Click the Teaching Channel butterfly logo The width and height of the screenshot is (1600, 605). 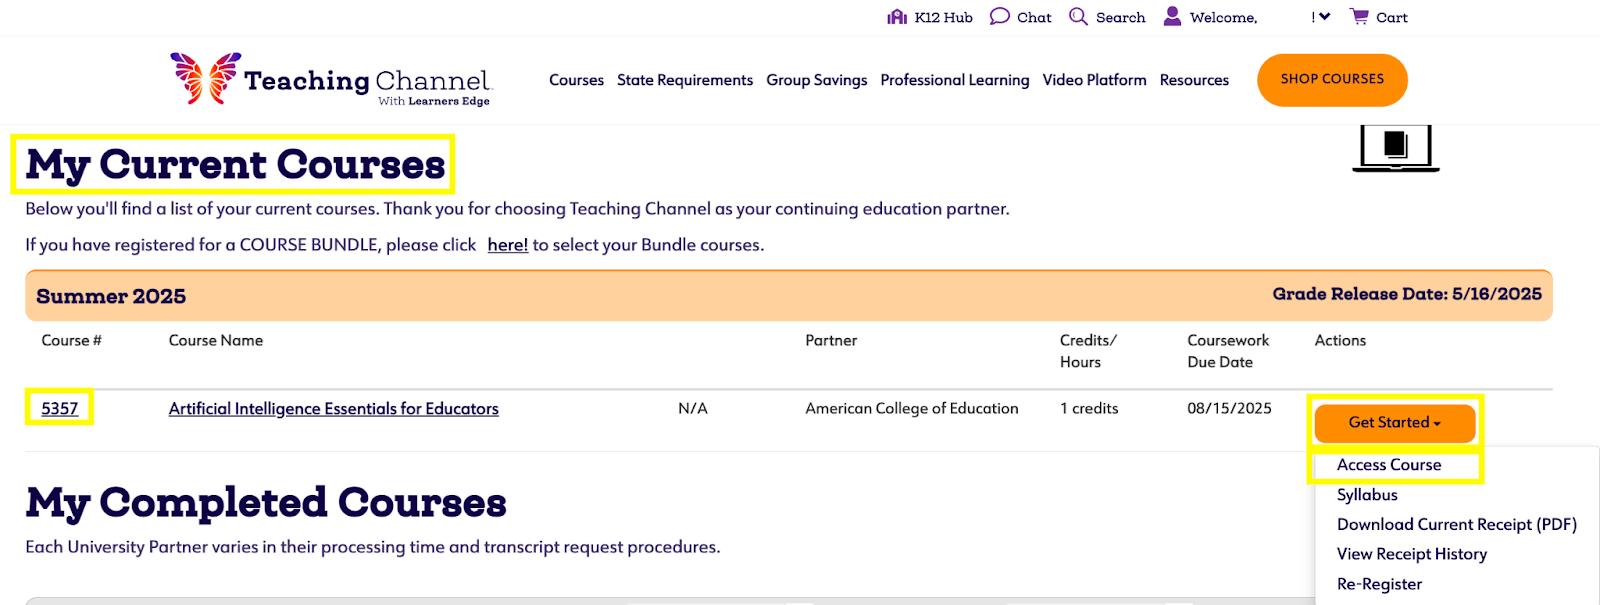click(205, 79)
